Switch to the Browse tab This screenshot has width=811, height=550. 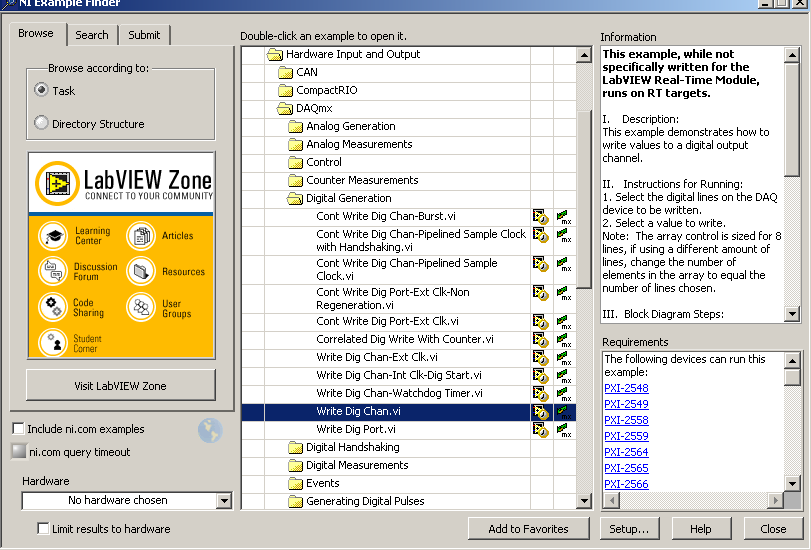click(36, 34)
